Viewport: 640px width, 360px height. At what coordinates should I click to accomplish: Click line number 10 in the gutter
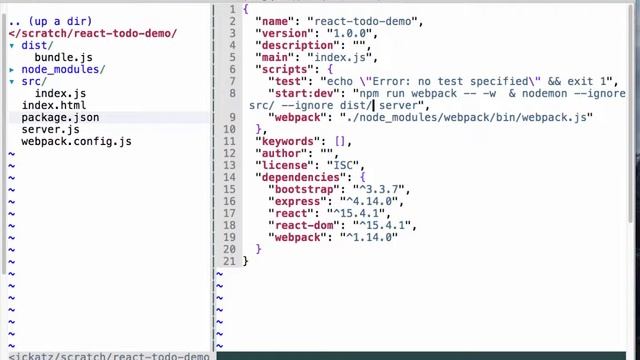(229, 129)
